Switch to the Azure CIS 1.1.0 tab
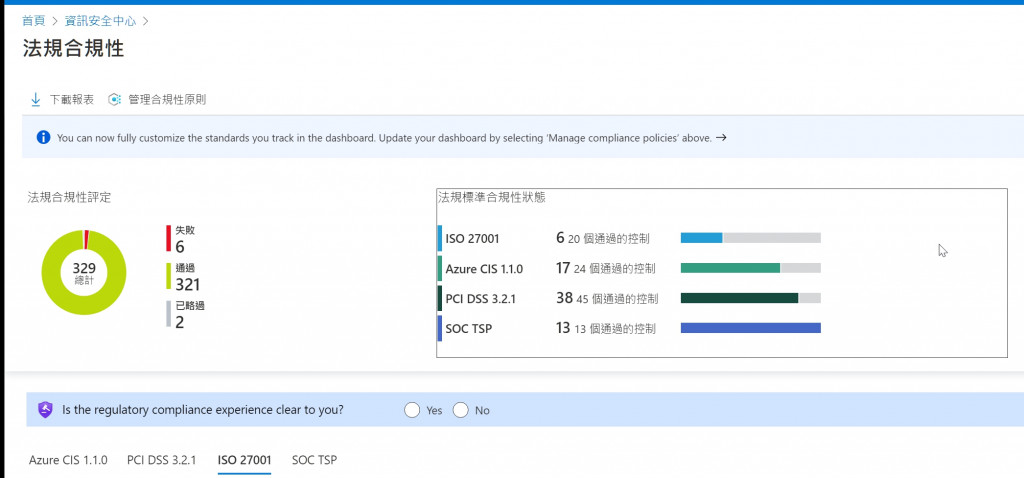 (68, 460)
